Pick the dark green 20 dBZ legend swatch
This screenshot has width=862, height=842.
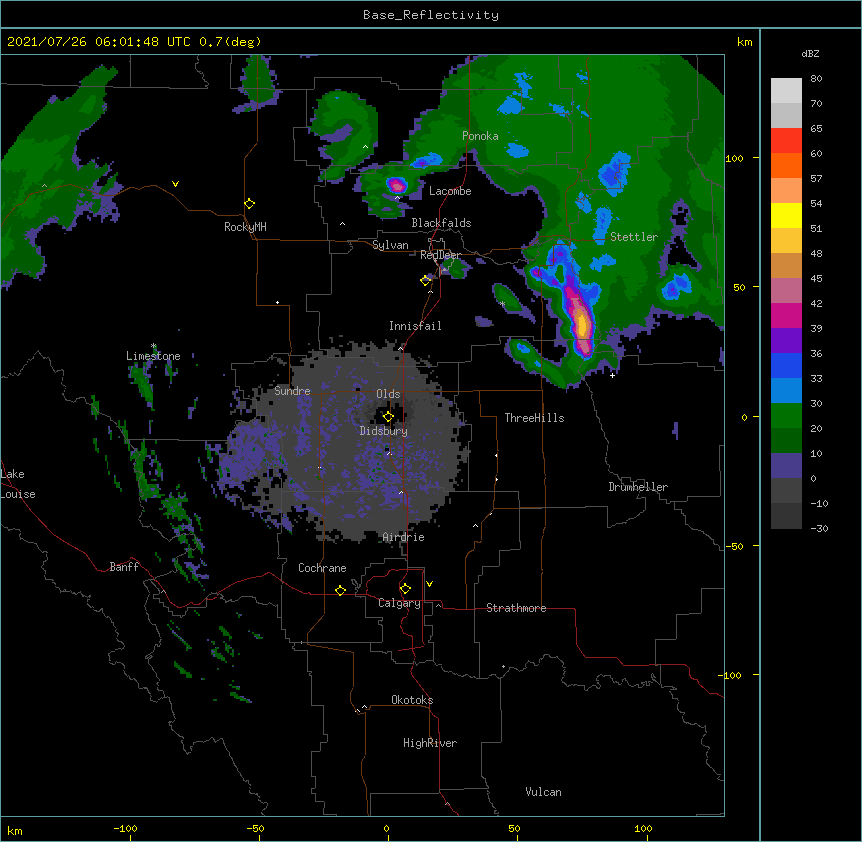click(786, 441)
